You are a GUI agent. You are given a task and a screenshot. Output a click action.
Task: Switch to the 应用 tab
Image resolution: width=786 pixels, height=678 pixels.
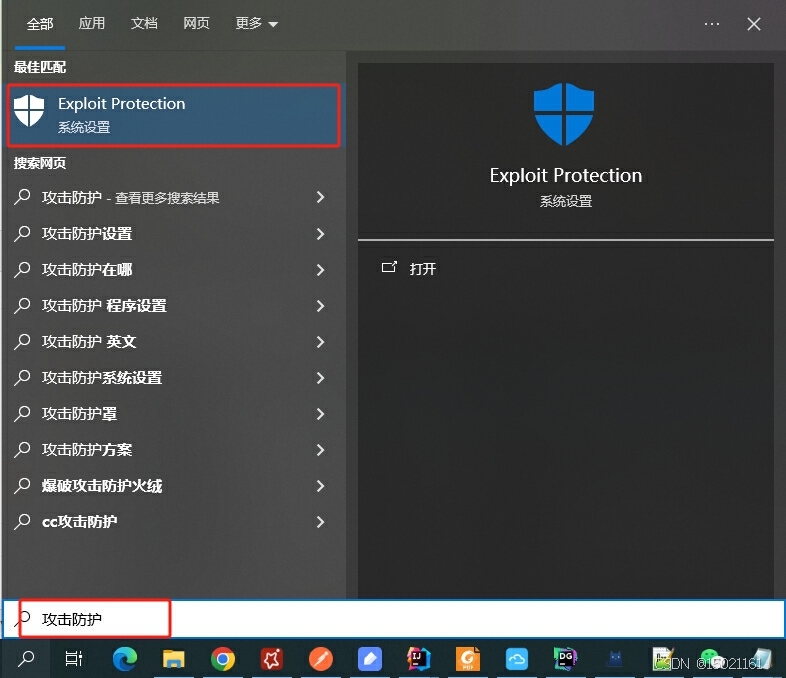click(92, 23)
